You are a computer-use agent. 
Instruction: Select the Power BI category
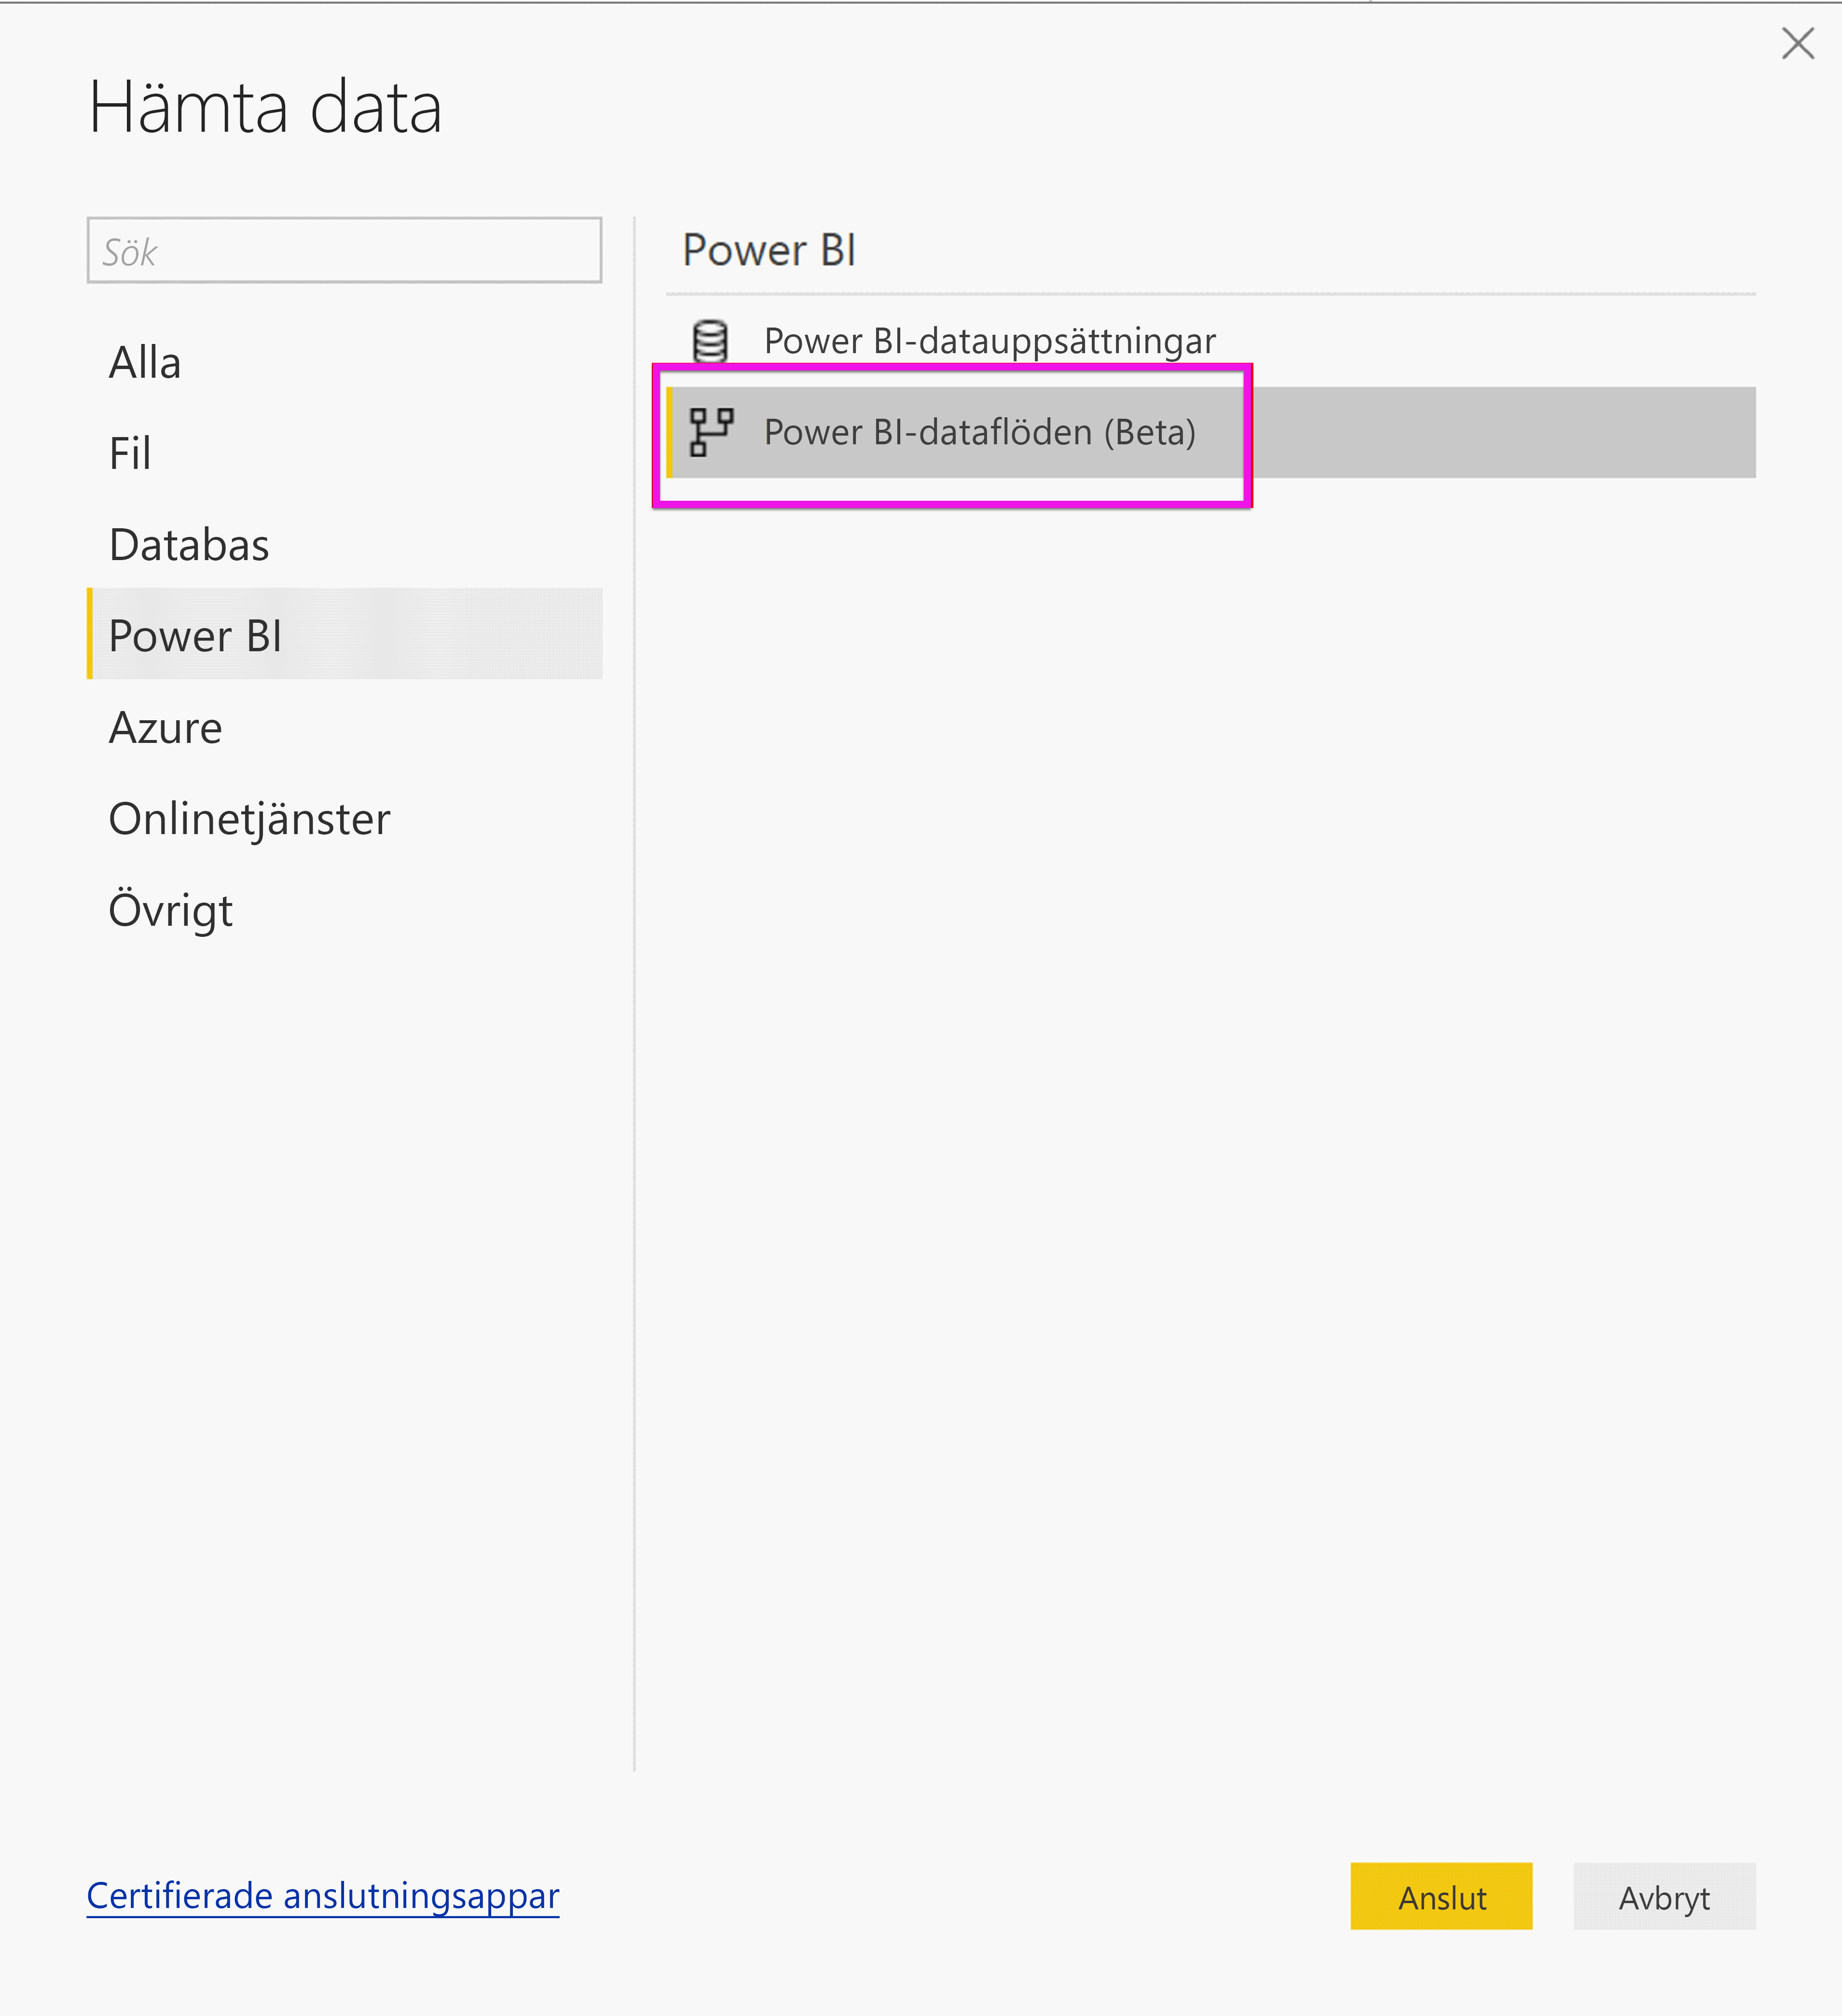345,634
